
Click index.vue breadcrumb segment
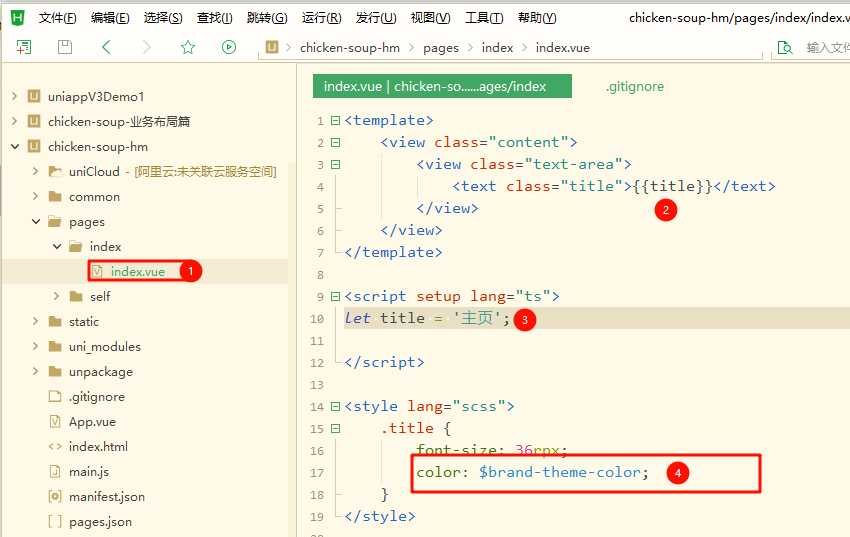click(563, 48)
